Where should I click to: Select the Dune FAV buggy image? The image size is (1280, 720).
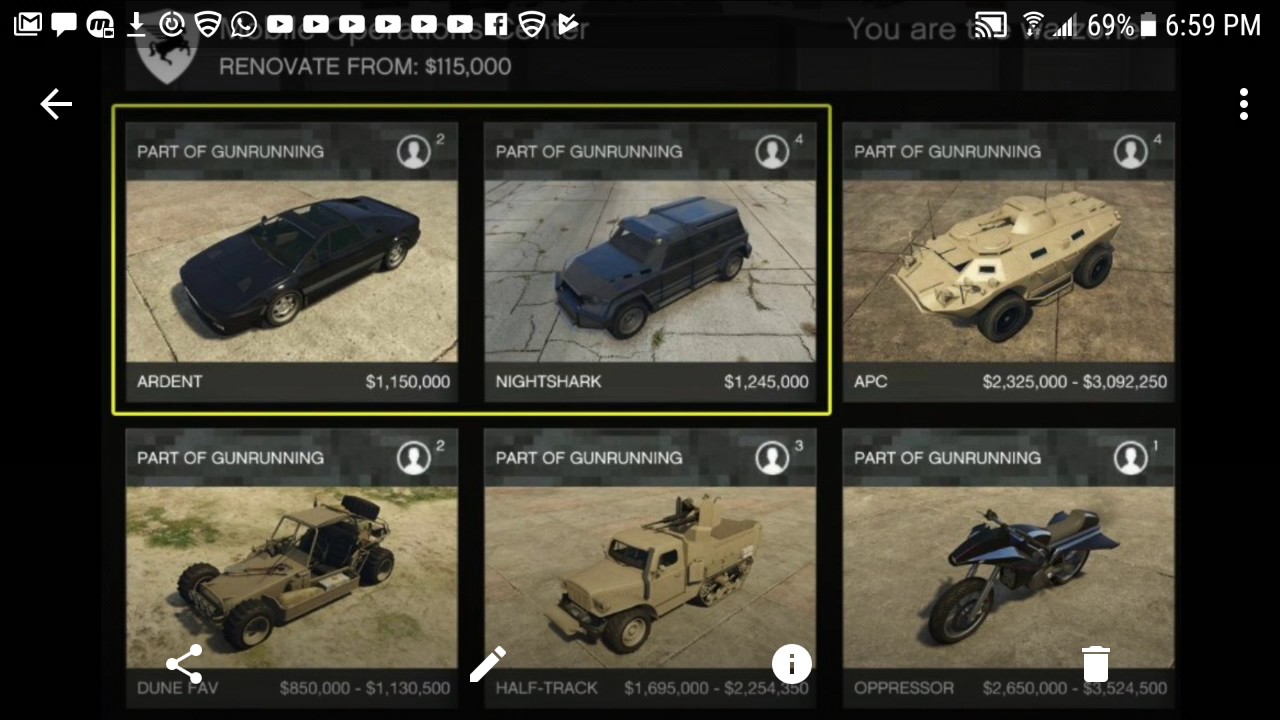click(x=292, y=577)
